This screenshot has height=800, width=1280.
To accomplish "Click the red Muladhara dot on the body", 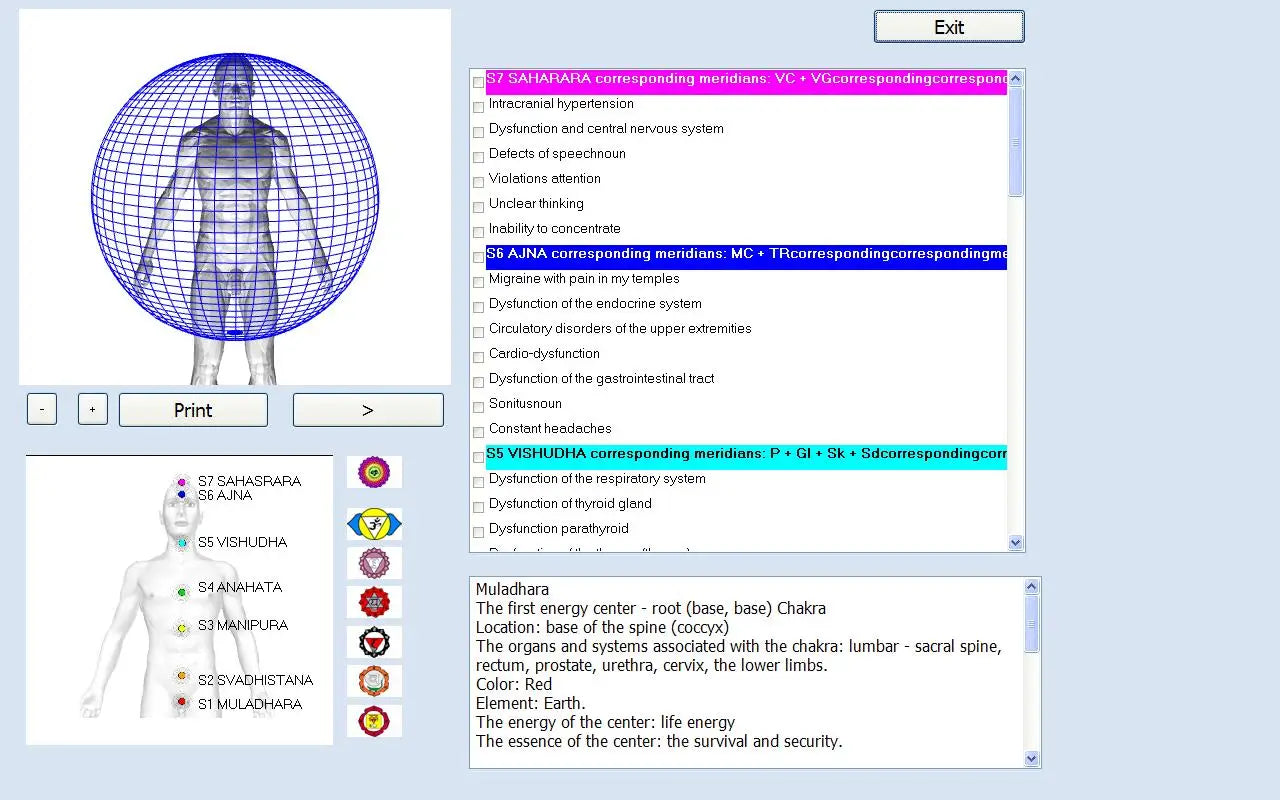I will (182, 703).
